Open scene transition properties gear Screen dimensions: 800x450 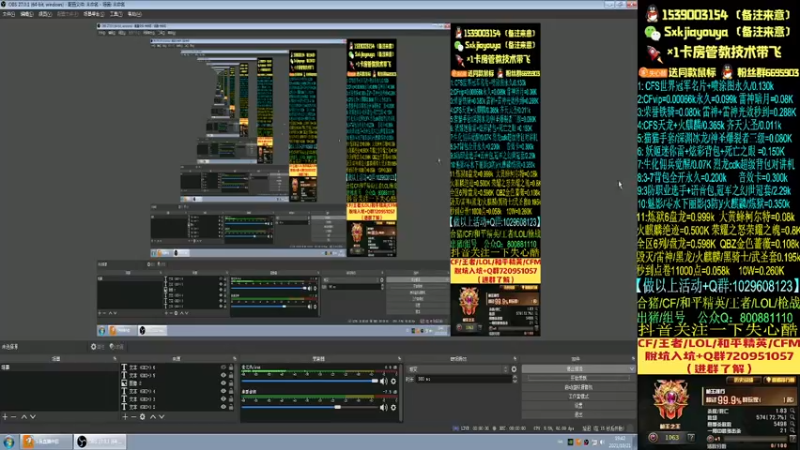pos(514,369)
